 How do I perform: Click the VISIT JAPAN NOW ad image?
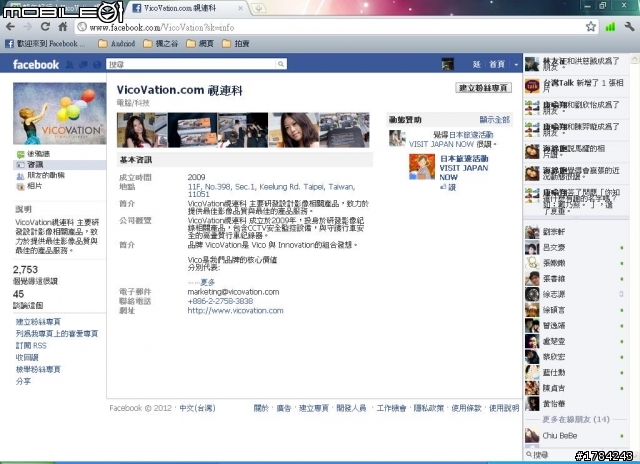pyautogui.click(x=422, y=167)
